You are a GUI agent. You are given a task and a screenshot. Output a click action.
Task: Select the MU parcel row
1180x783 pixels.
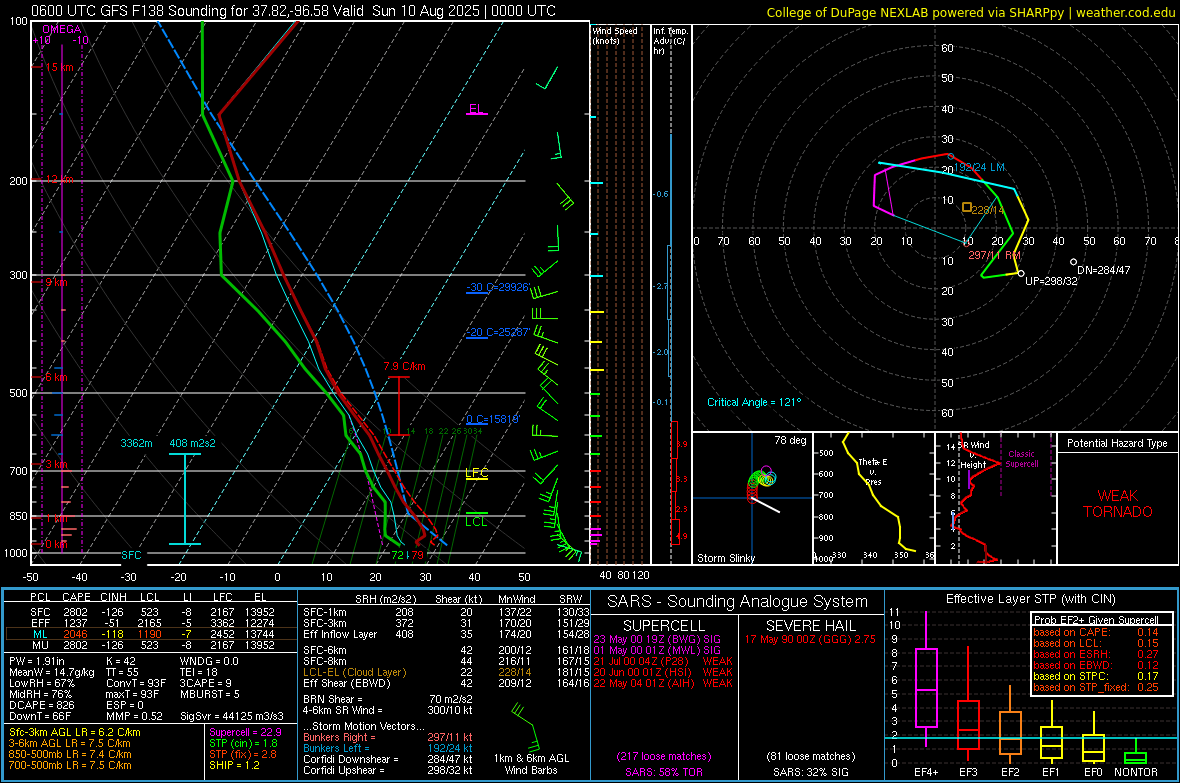click(x=151, y=644)
